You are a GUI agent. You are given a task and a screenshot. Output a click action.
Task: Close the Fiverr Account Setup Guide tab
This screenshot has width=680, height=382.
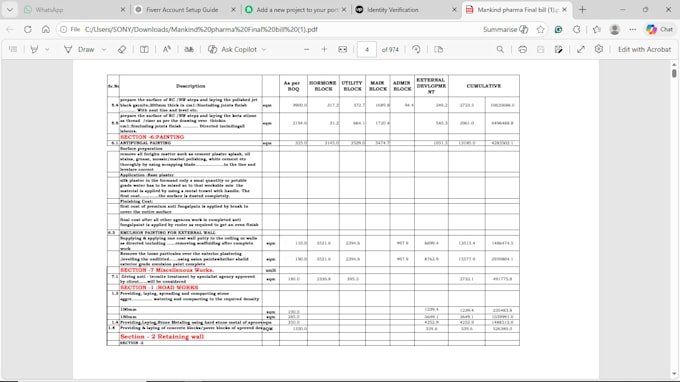click(x=233, y=10)
